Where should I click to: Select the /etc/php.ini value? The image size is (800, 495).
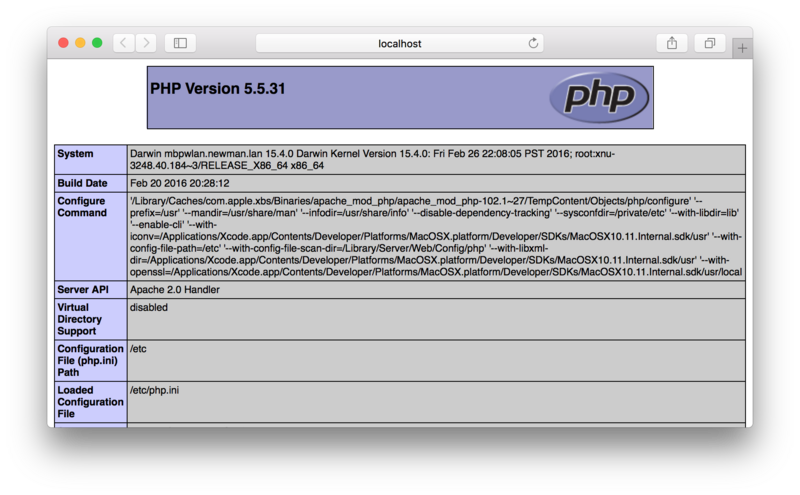(x=154, y=390)
